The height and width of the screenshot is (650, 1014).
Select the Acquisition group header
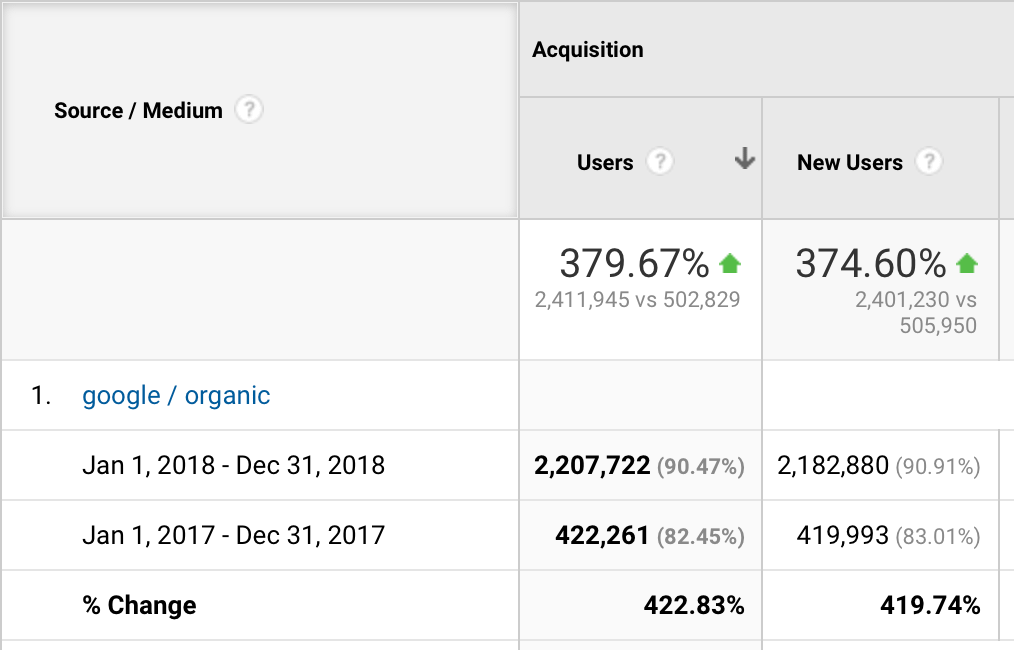588,50
